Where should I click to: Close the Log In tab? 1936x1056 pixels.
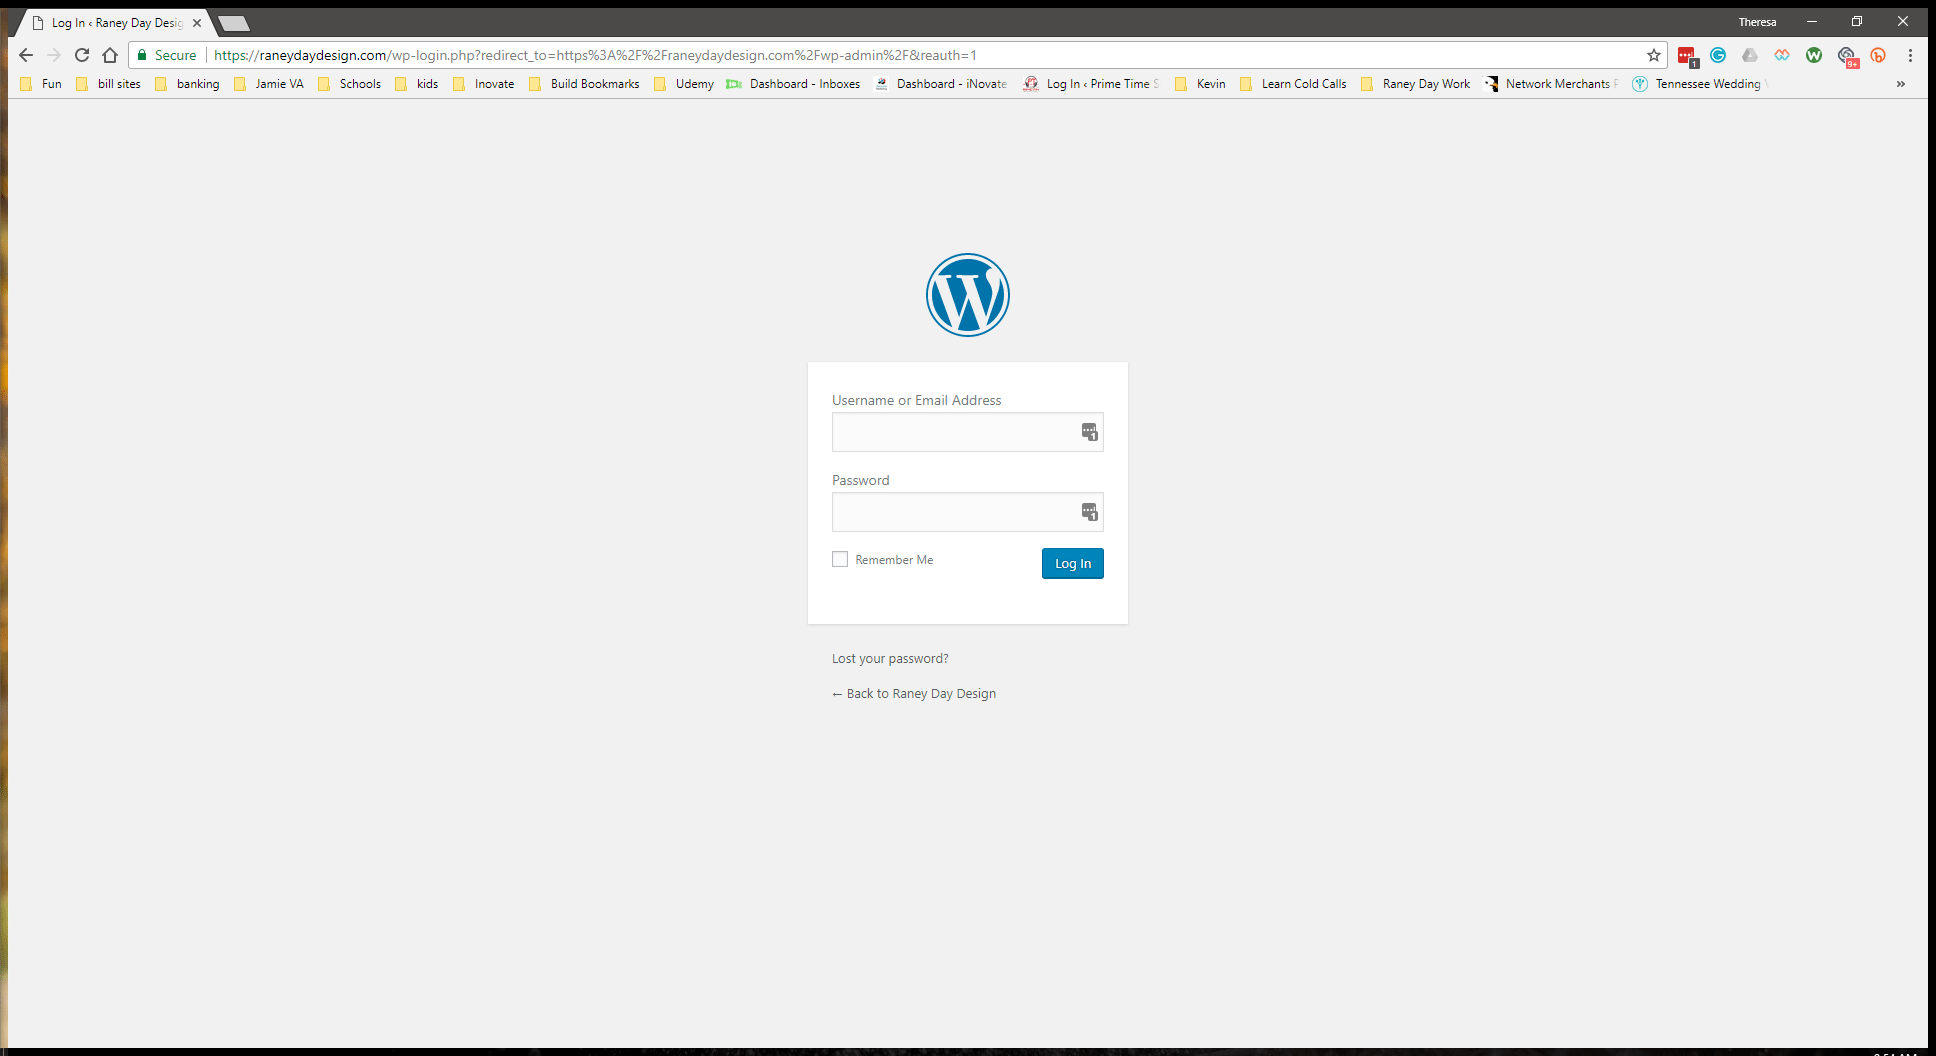pyautogui.click(x=197, y=23)
